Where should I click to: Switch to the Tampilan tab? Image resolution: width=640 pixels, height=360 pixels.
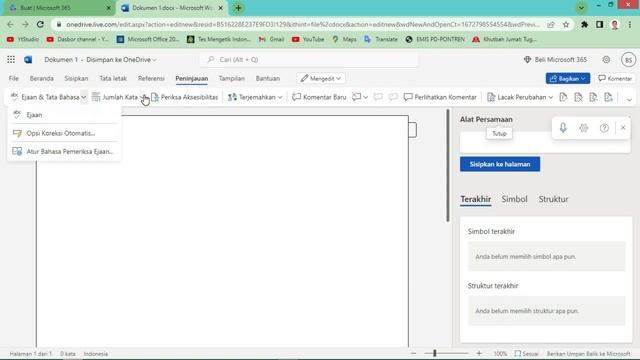232,78
